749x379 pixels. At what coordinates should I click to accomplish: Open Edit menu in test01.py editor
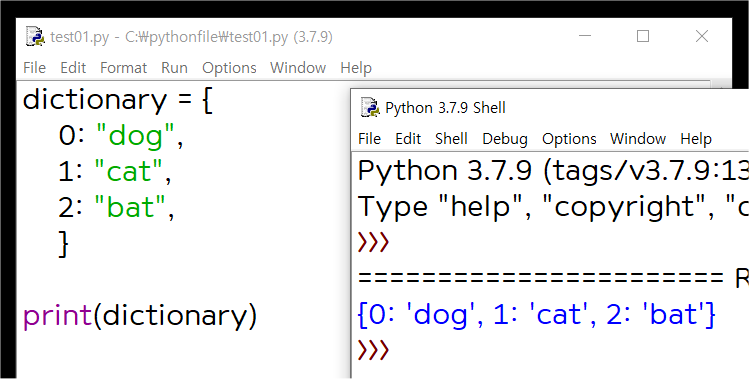[x=73, y=68]
